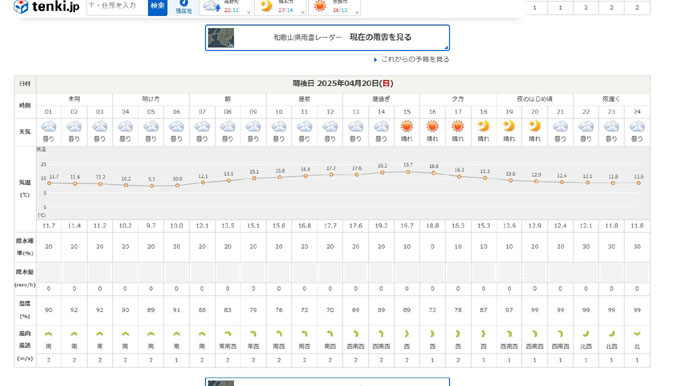The width and height of the screenshot is (700, 386).
Task: Click the wind arrow for hour 15 西
Action: point(407,334)
